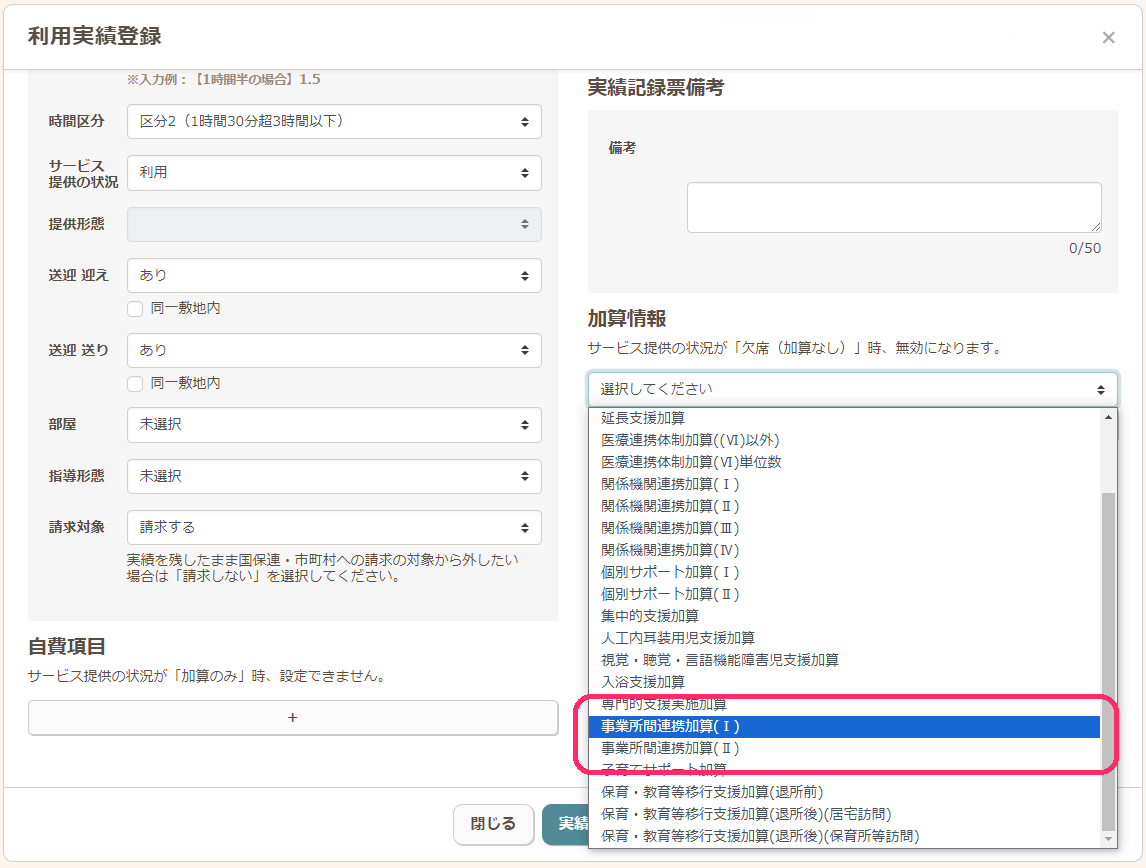The height and width of the screenshot is (868, 1146).
Task: Open the 部屋 dropdown
Action: [334, 425]
